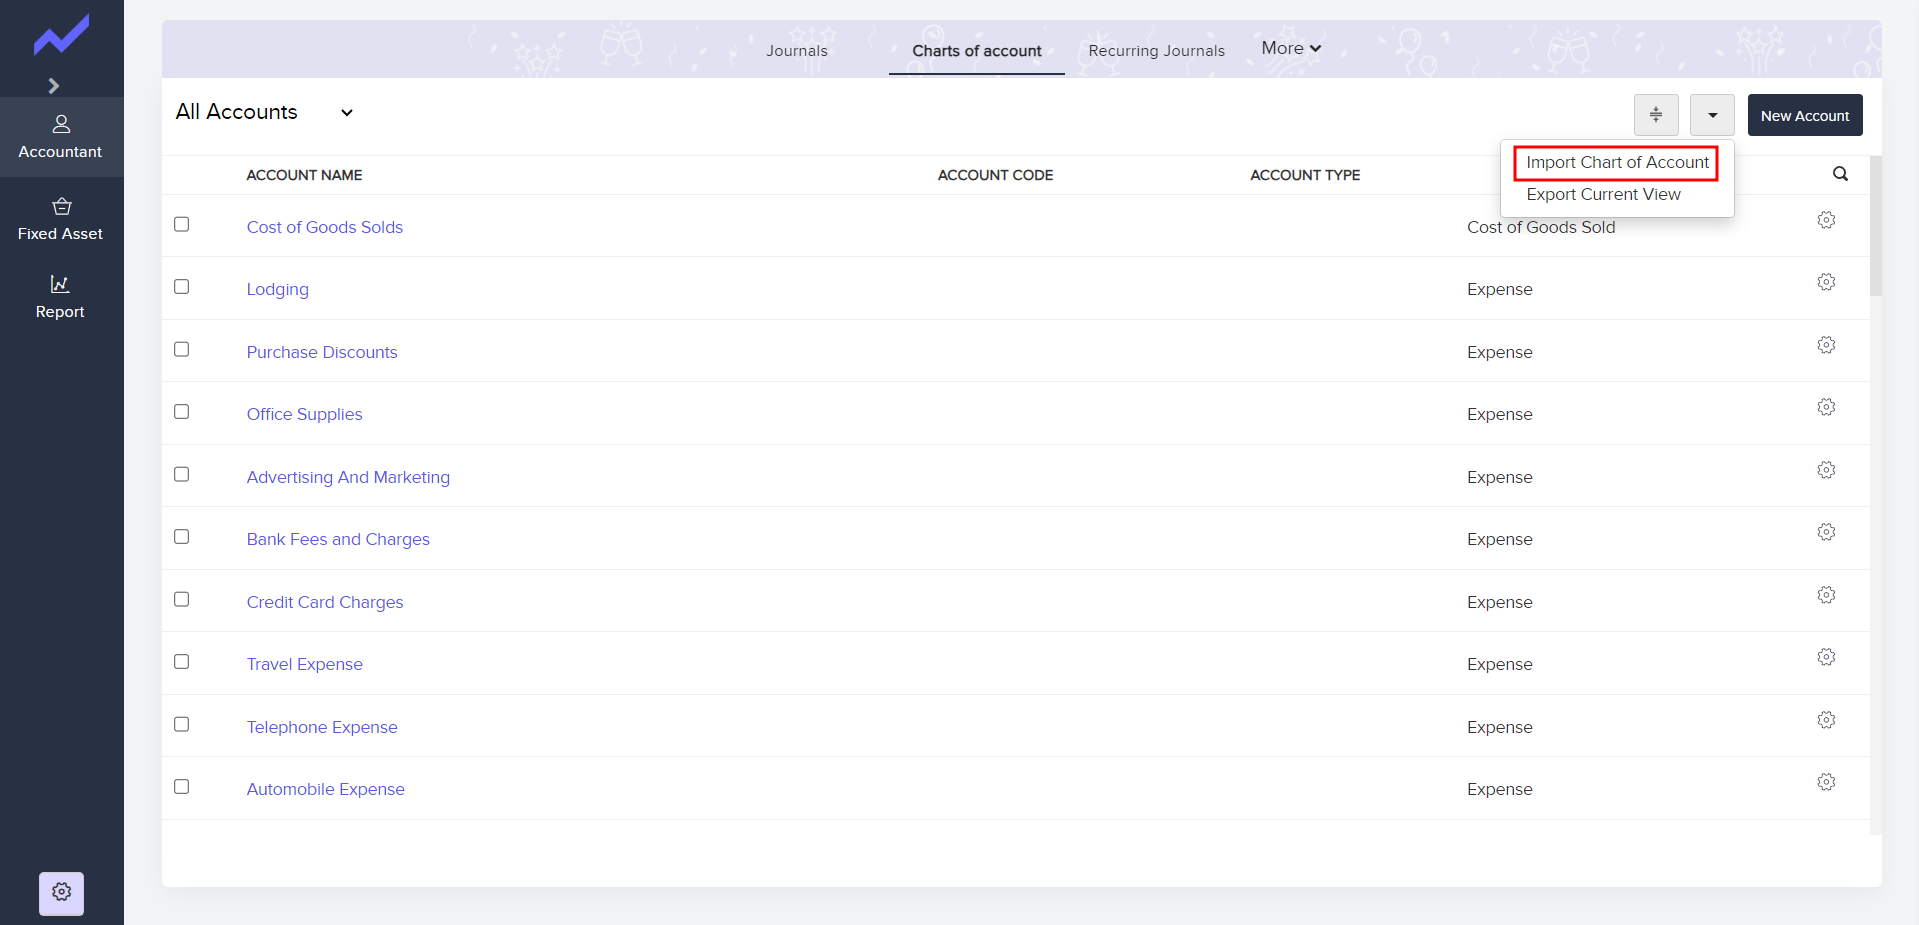Screen dimensions: 1919x925
Task: Open the Bank Fees and Charges account
Action: 338,539
